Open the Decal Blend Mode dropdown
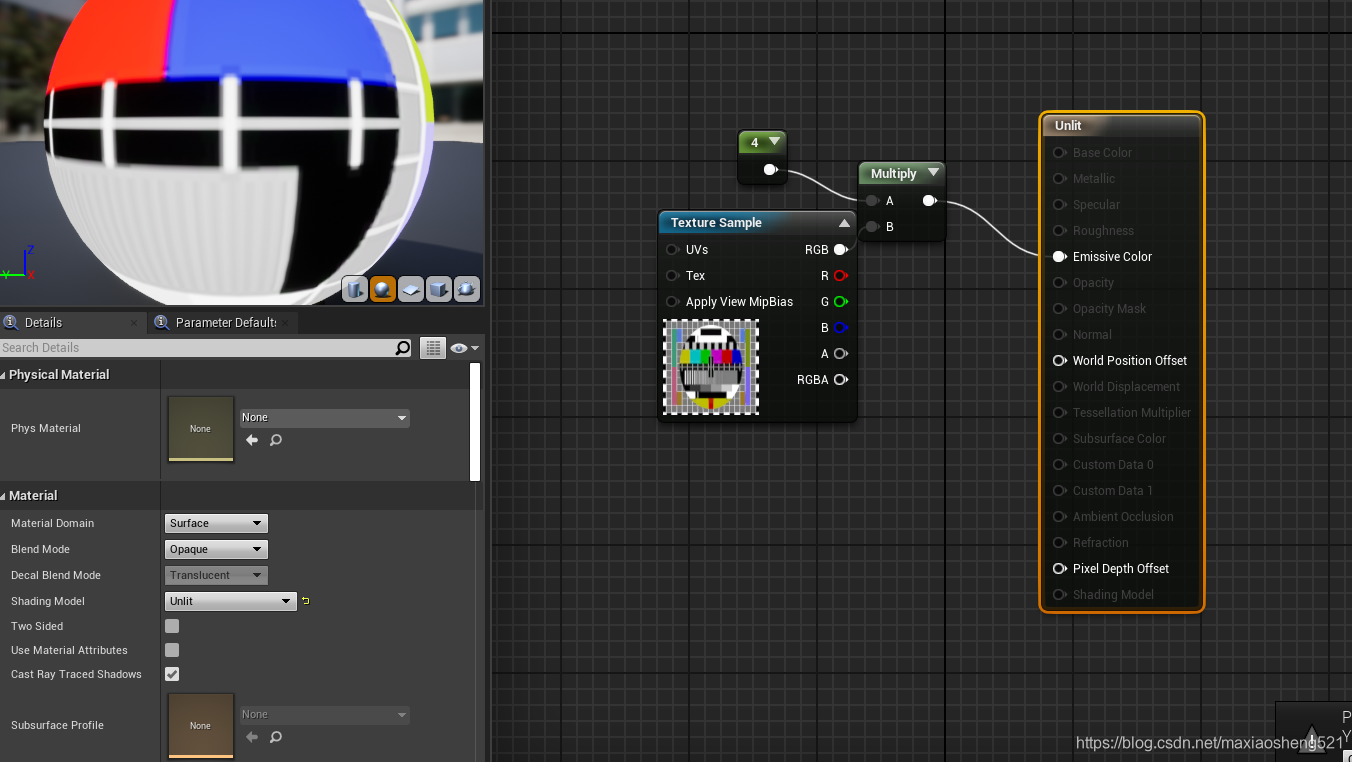The height and width of the screenshot is (762, 1352). pos(216,575)
